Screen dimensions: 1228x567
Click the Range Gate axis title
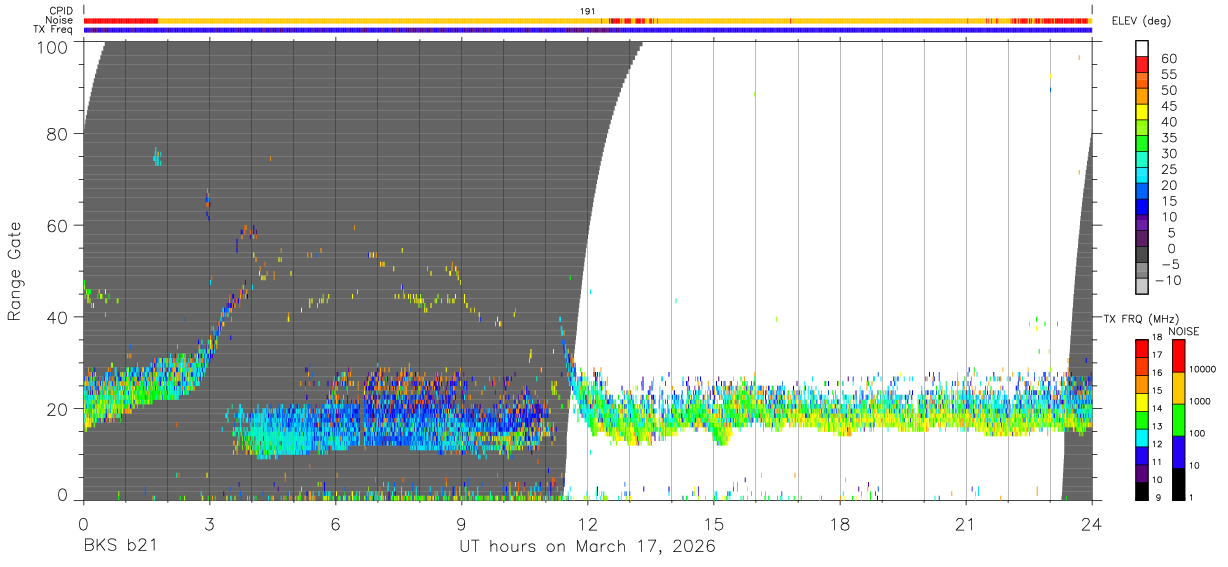point(16,271)
